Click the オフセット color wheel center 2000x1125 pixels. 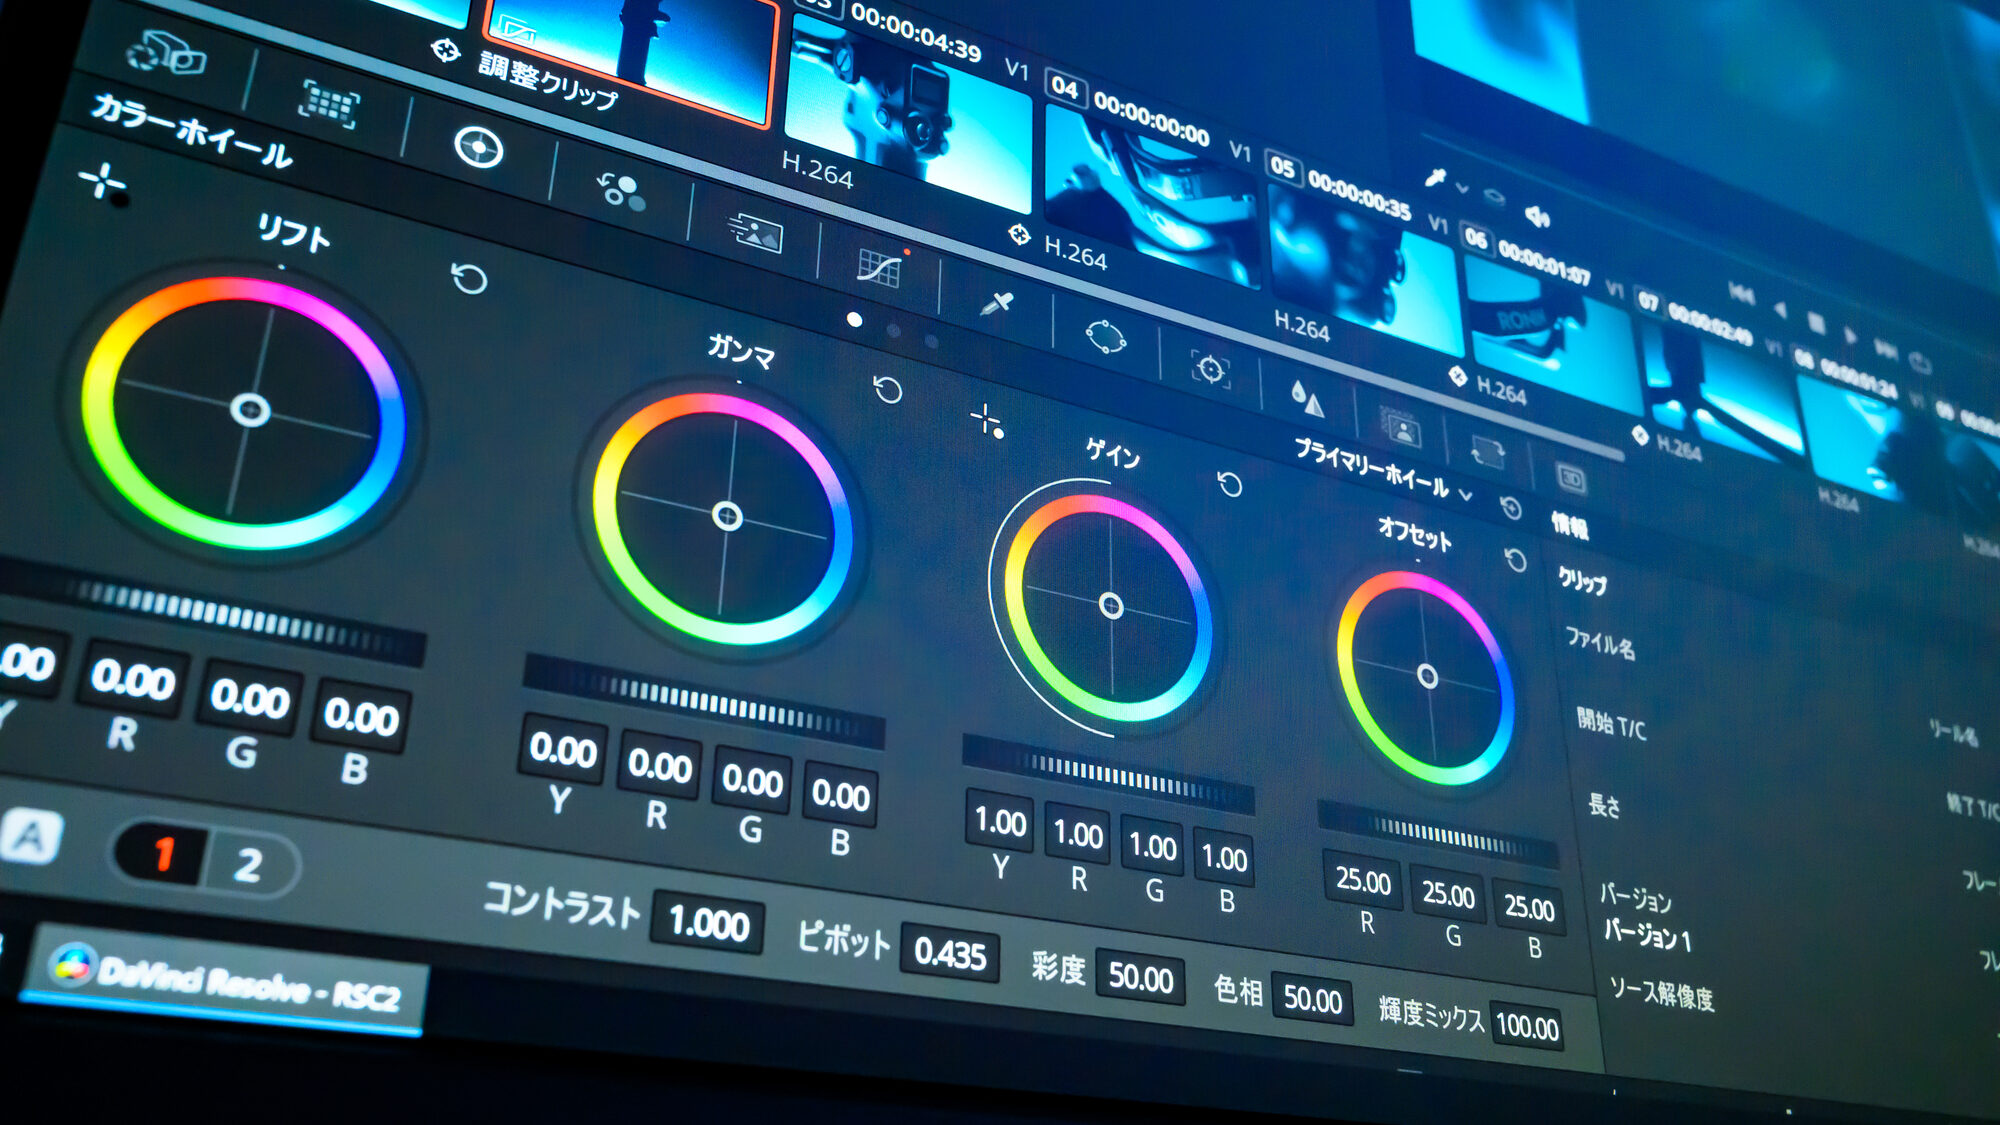(1427, 677)
